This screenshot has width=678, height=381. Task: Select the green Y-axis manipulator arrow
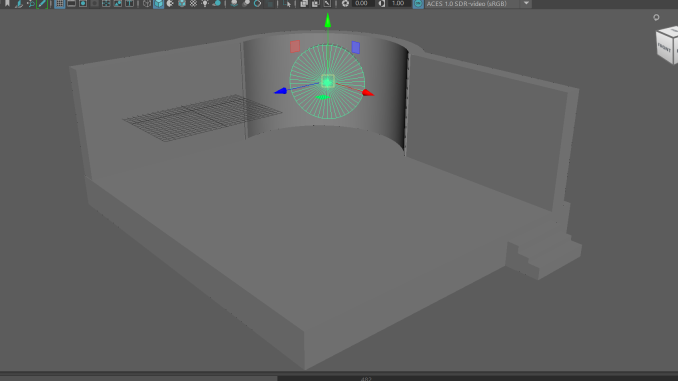pyautogui.click(x=328, y=20)
